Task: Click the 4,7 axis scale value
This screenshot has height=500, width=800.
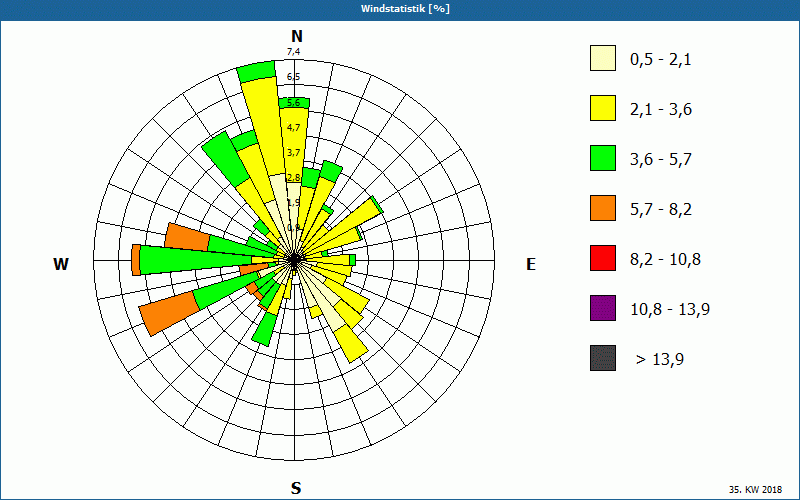Action: coord(293,128)
